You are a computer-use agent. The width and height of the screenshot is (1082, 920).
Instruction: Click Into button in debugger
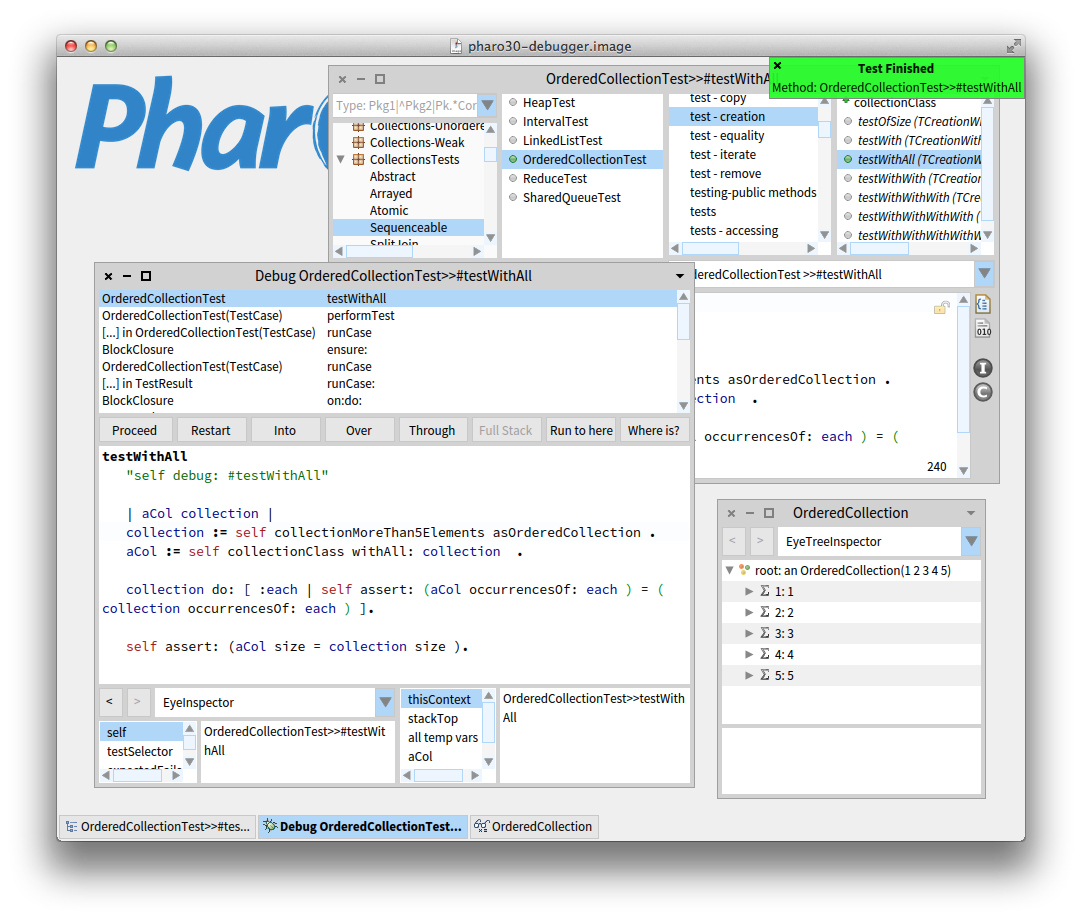pos(285,431)
